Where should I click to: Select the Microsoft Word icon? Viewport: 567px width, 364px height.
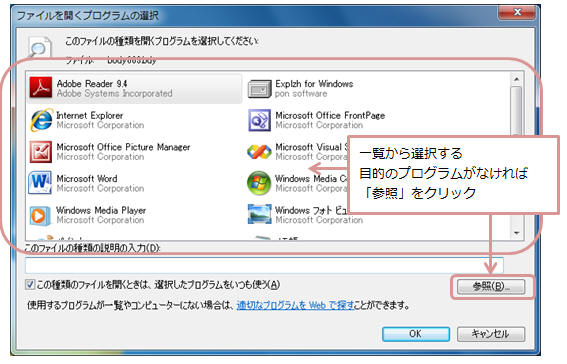pyautogui.click(x=40, y=183)
